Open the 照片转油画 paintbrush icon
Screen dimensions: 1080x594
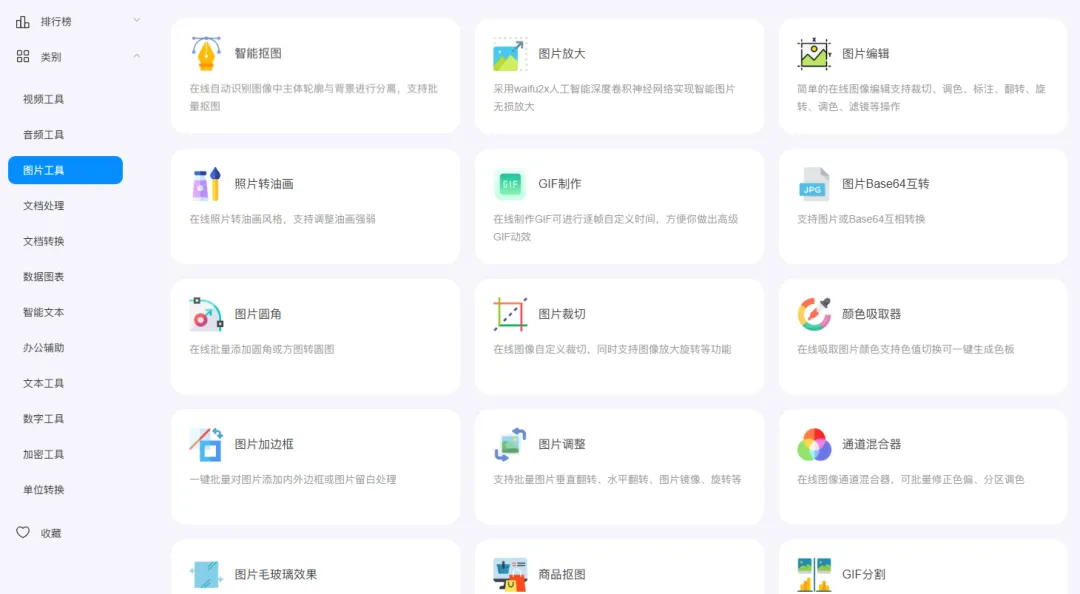pos(206,184)
